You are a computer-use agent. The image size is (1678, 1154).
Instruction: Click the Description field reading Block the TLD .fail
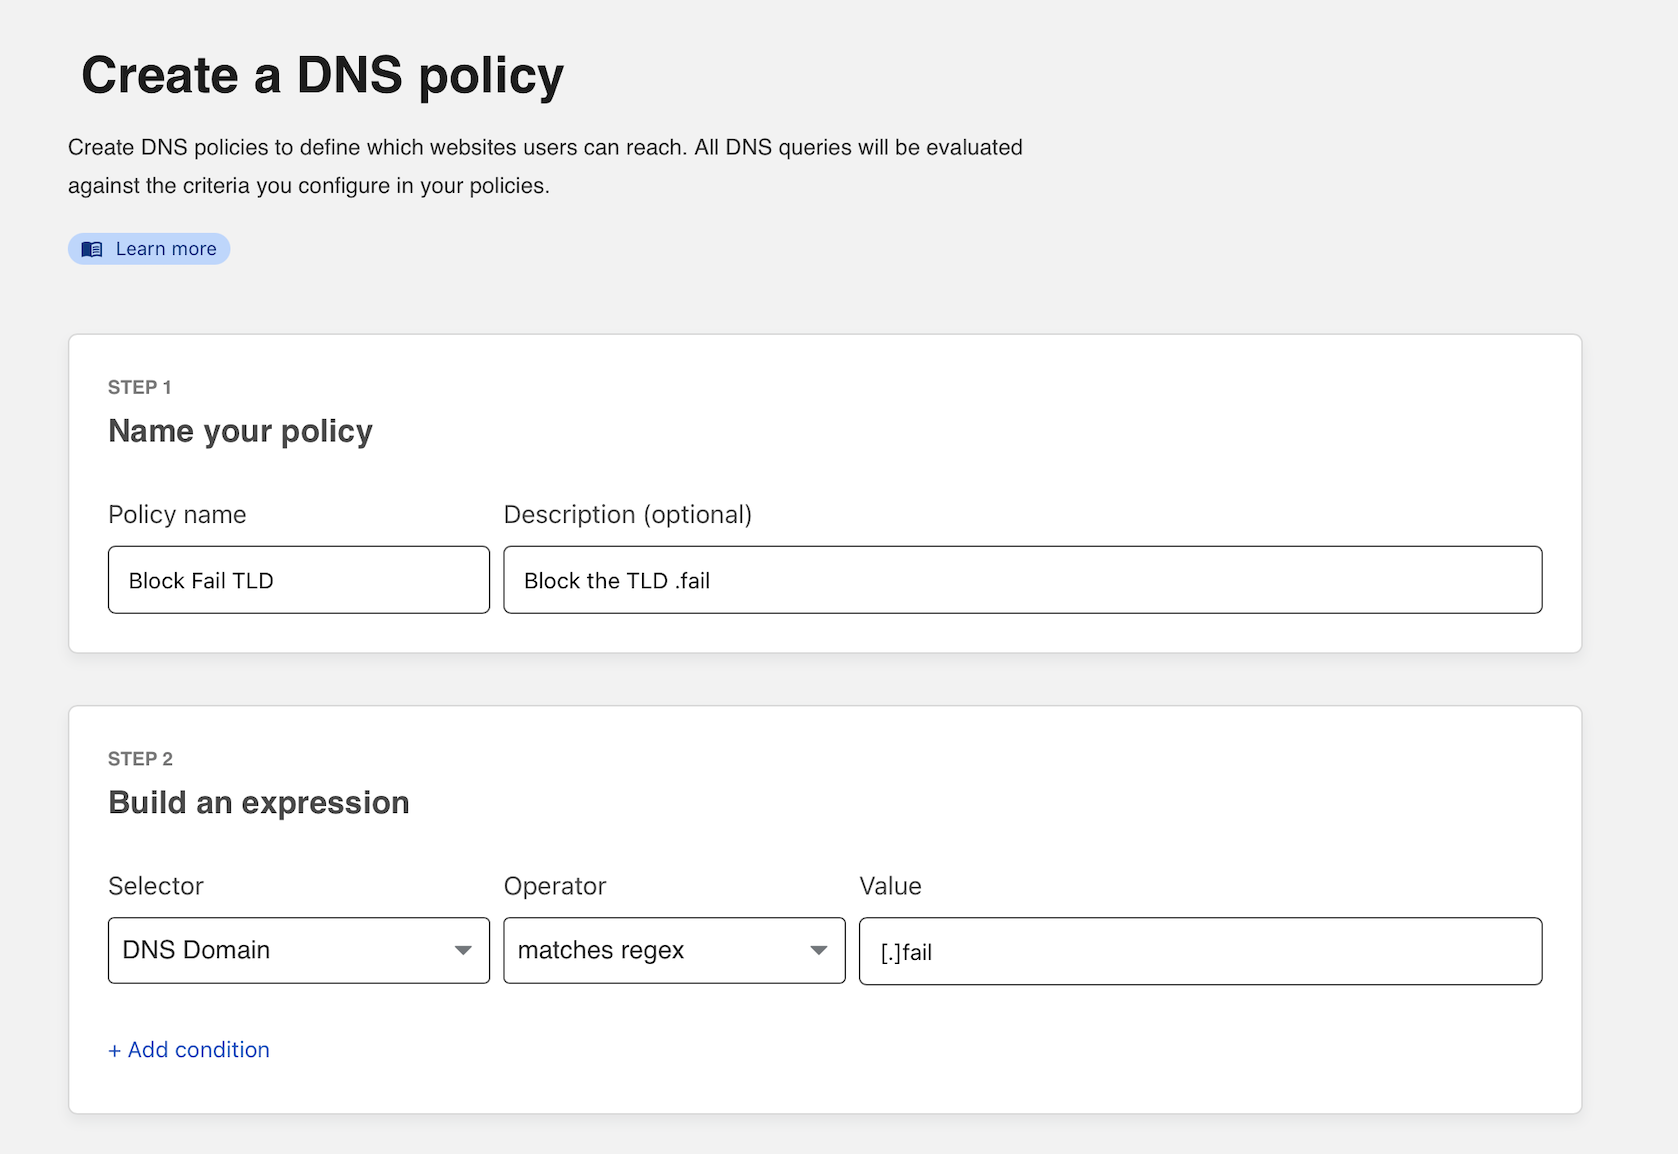click(1021, 580)
